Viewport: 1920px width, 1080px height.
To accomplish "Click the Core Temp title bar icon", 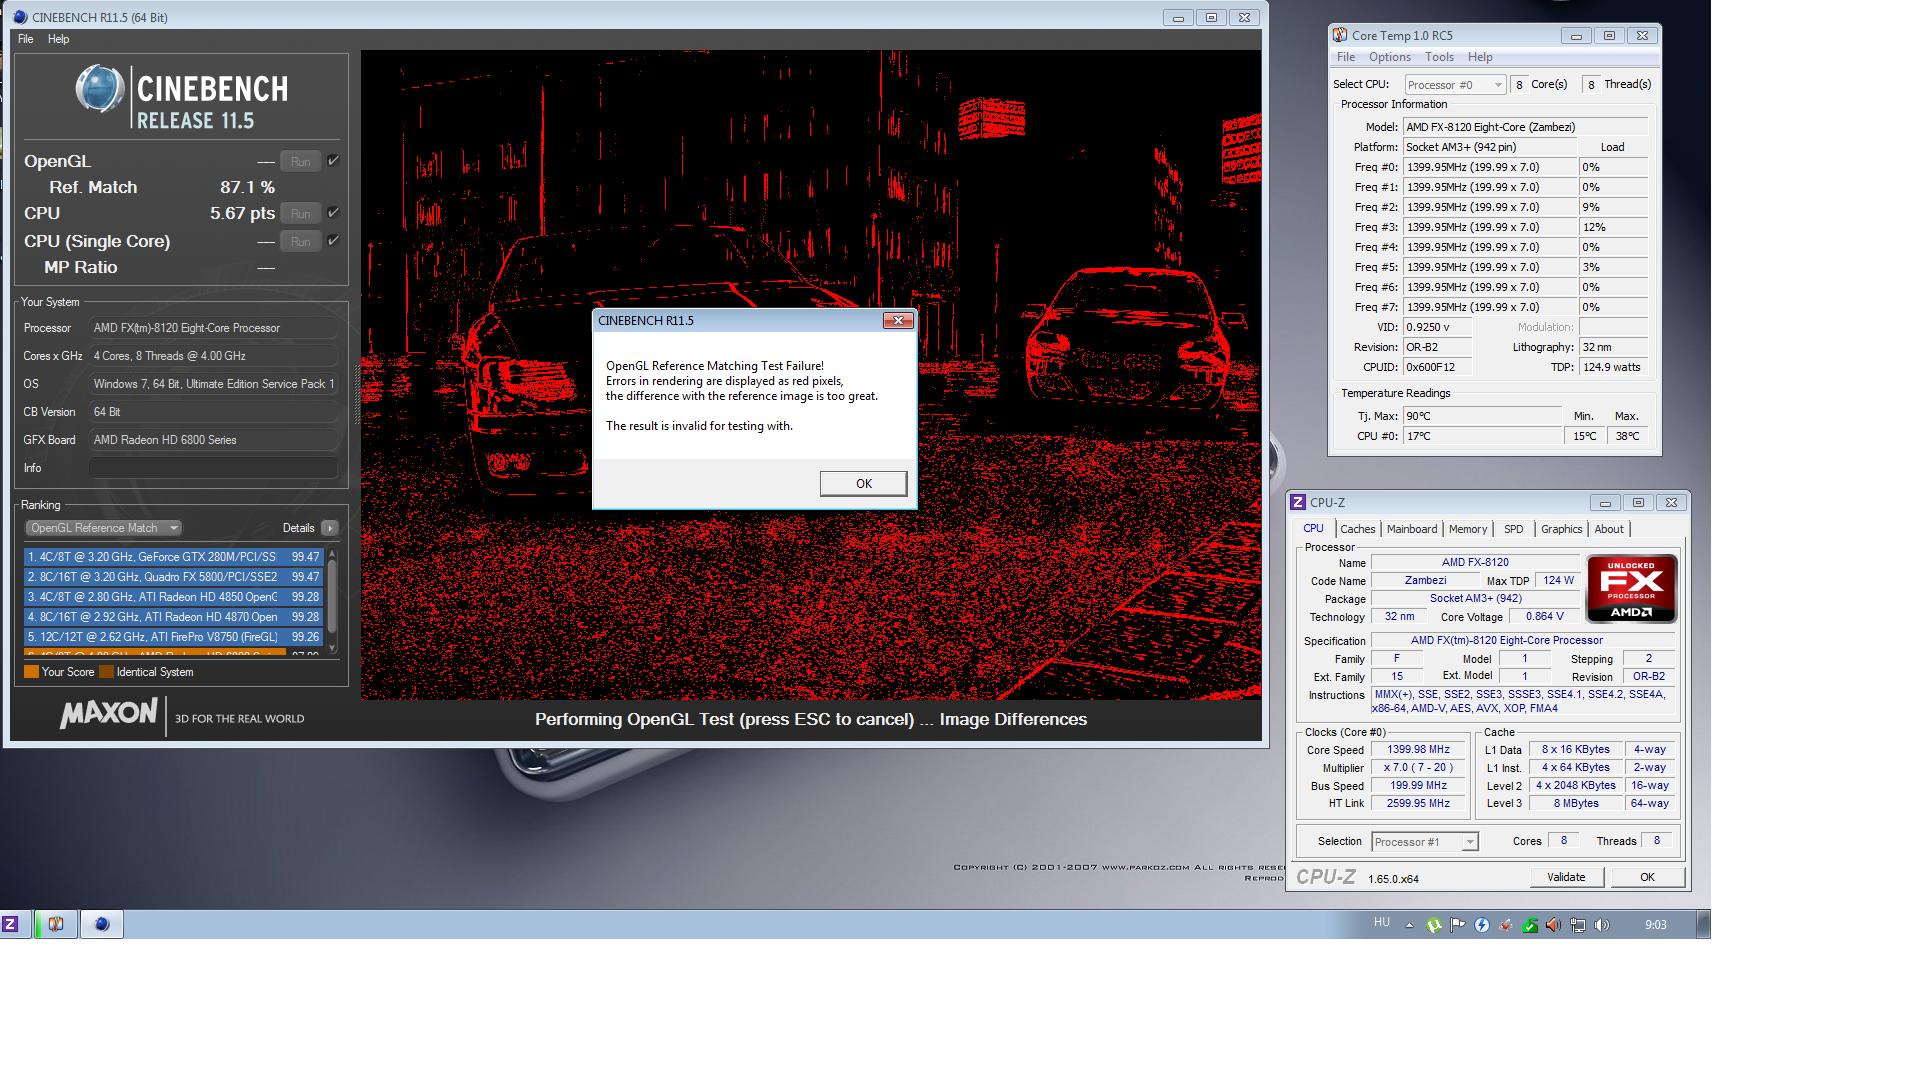I will click(1340, 35).
